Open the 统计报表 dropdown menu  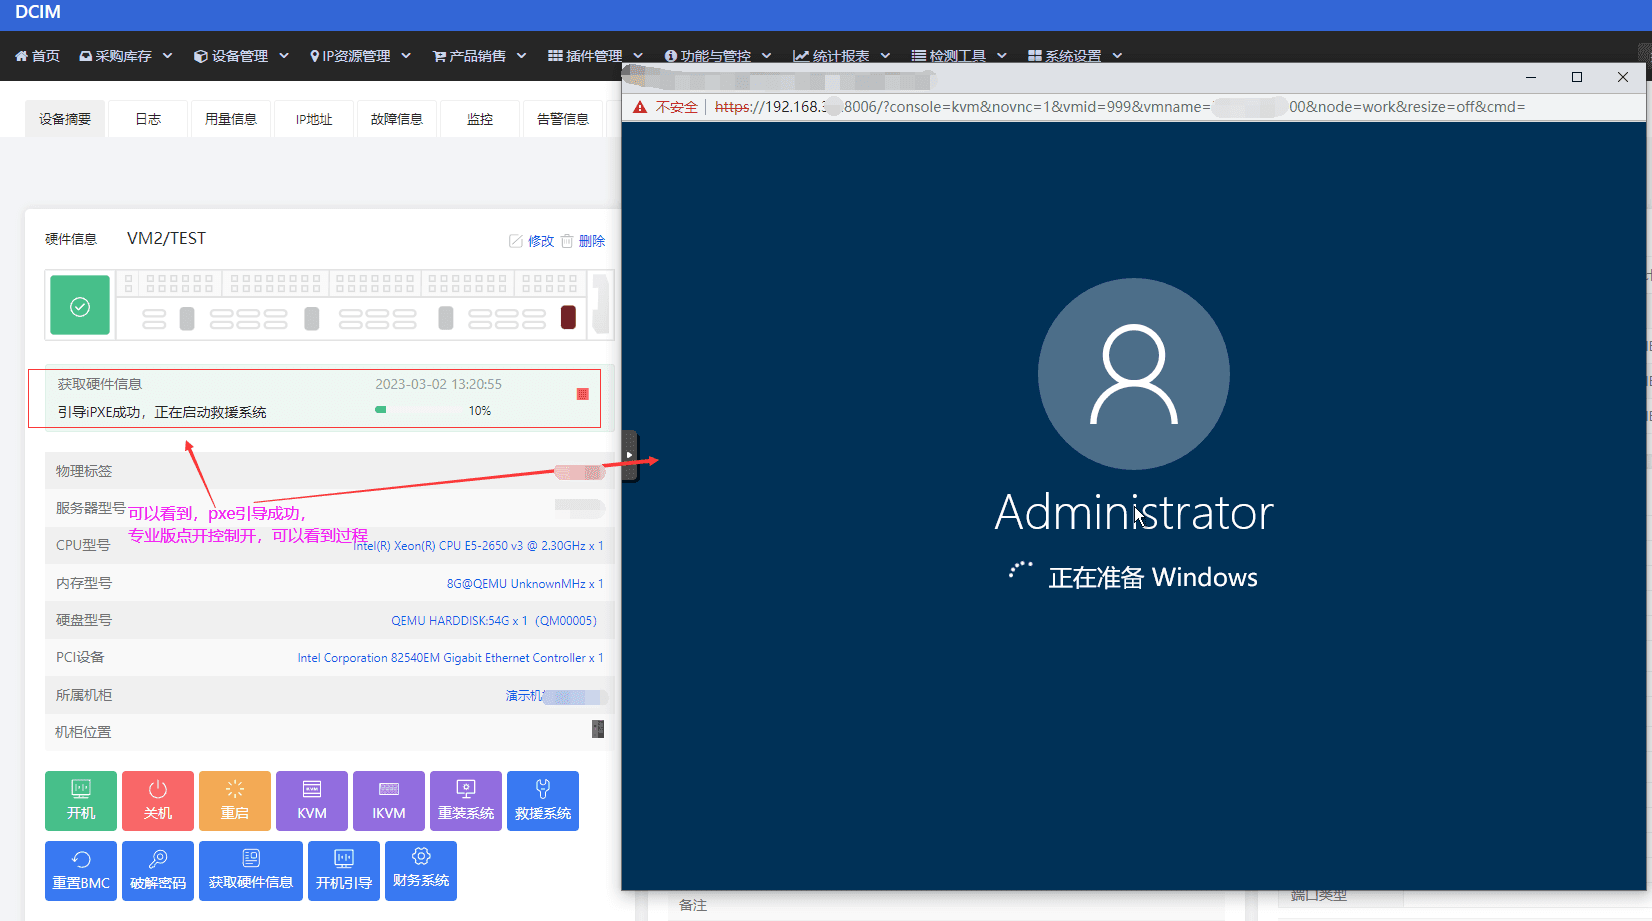pos(841,56)
